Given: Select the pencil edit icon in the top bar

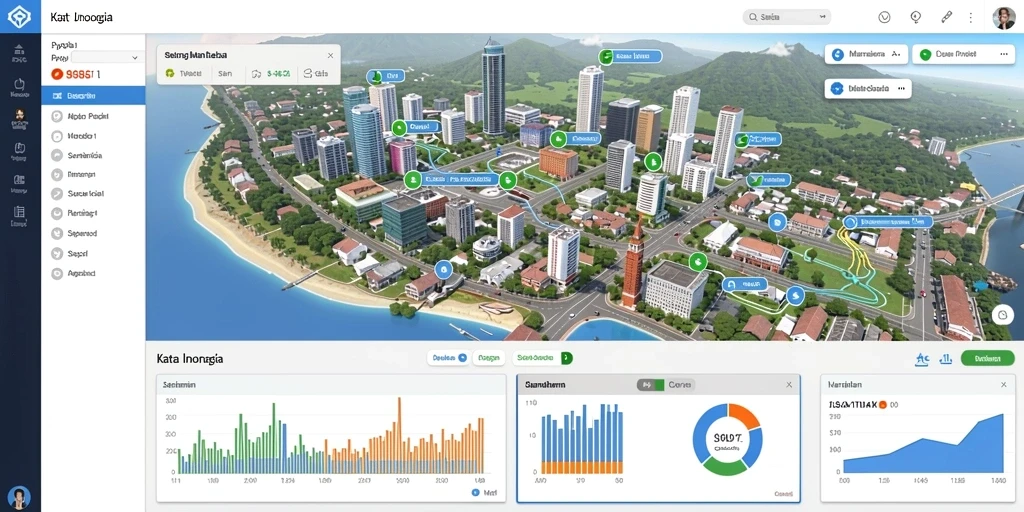Looking at the screenshot, I should tap(946, 17).
